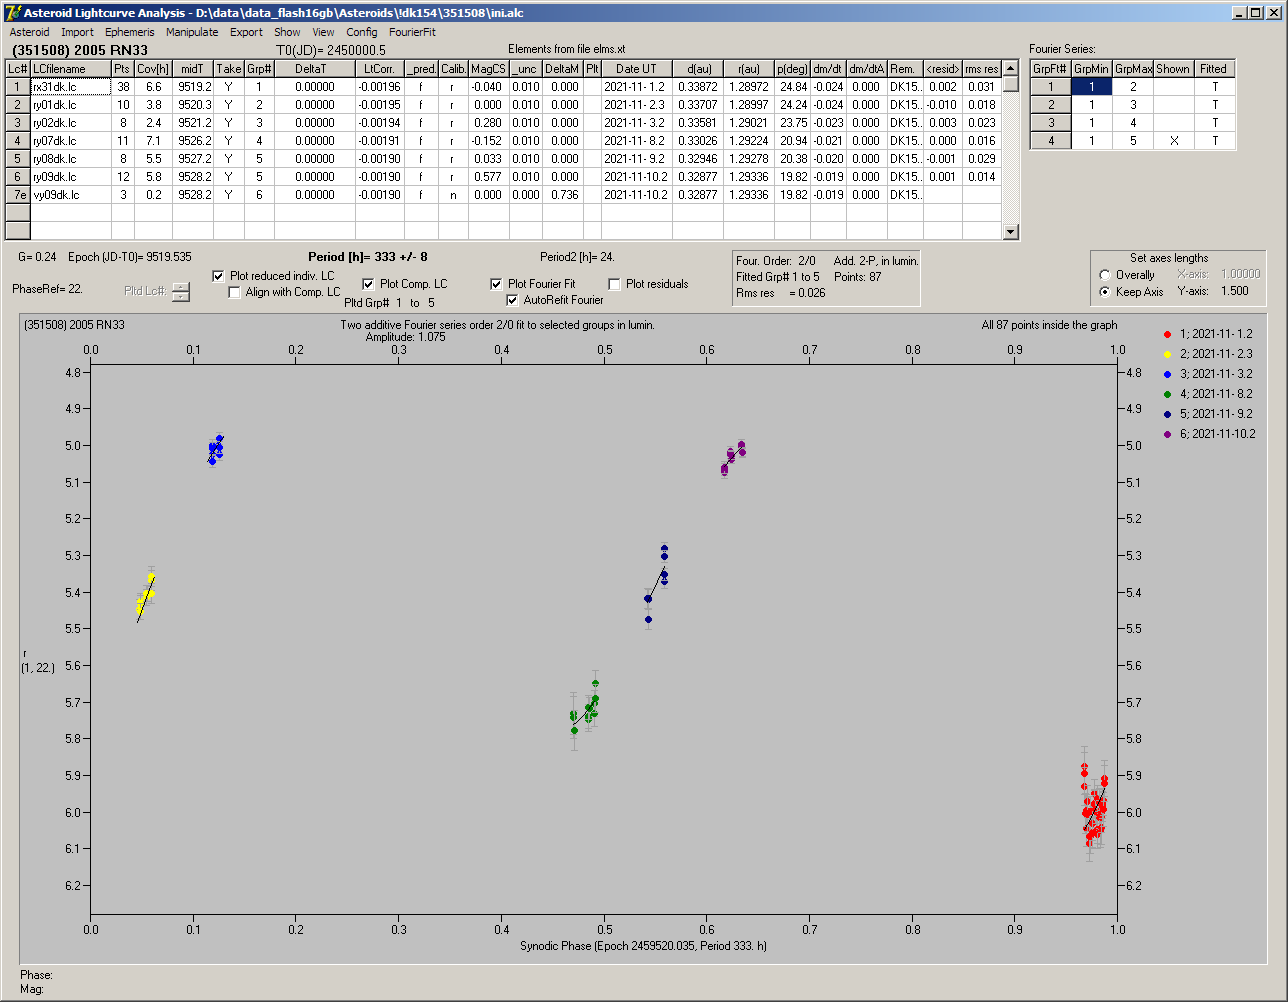Click the Fitted column header
Image resolution: width=1288 pixels, height=1002 pixels.
(1213, 69)
